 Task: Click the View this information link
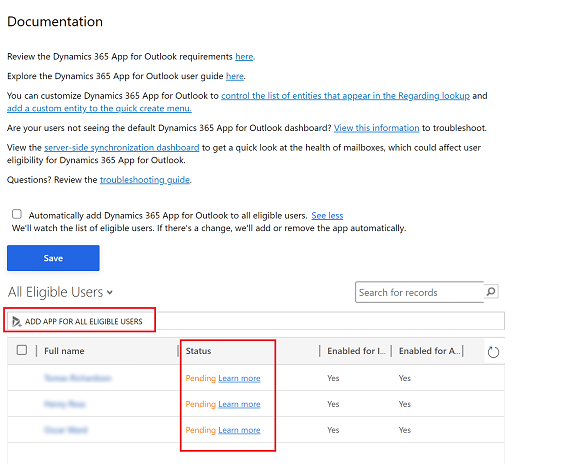pyautogui.click(x=377, y=128)
